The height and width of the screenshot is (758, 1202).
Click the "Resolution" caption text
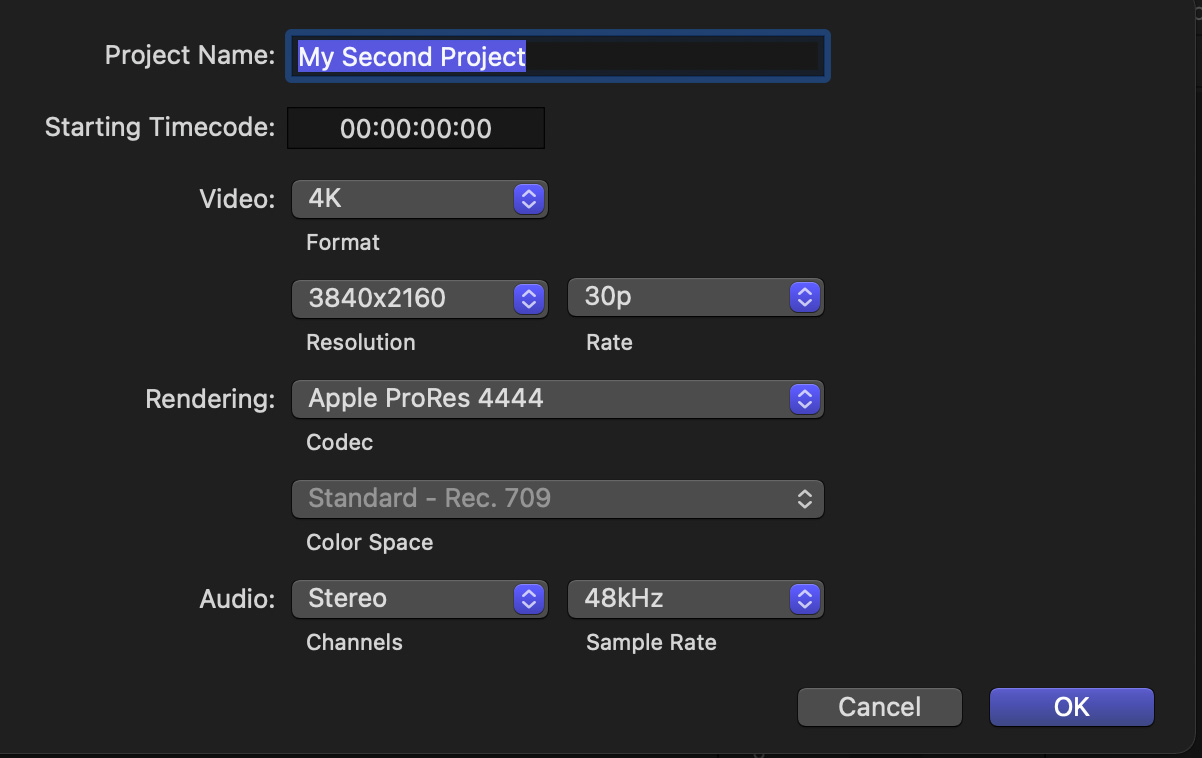point(361,342)
